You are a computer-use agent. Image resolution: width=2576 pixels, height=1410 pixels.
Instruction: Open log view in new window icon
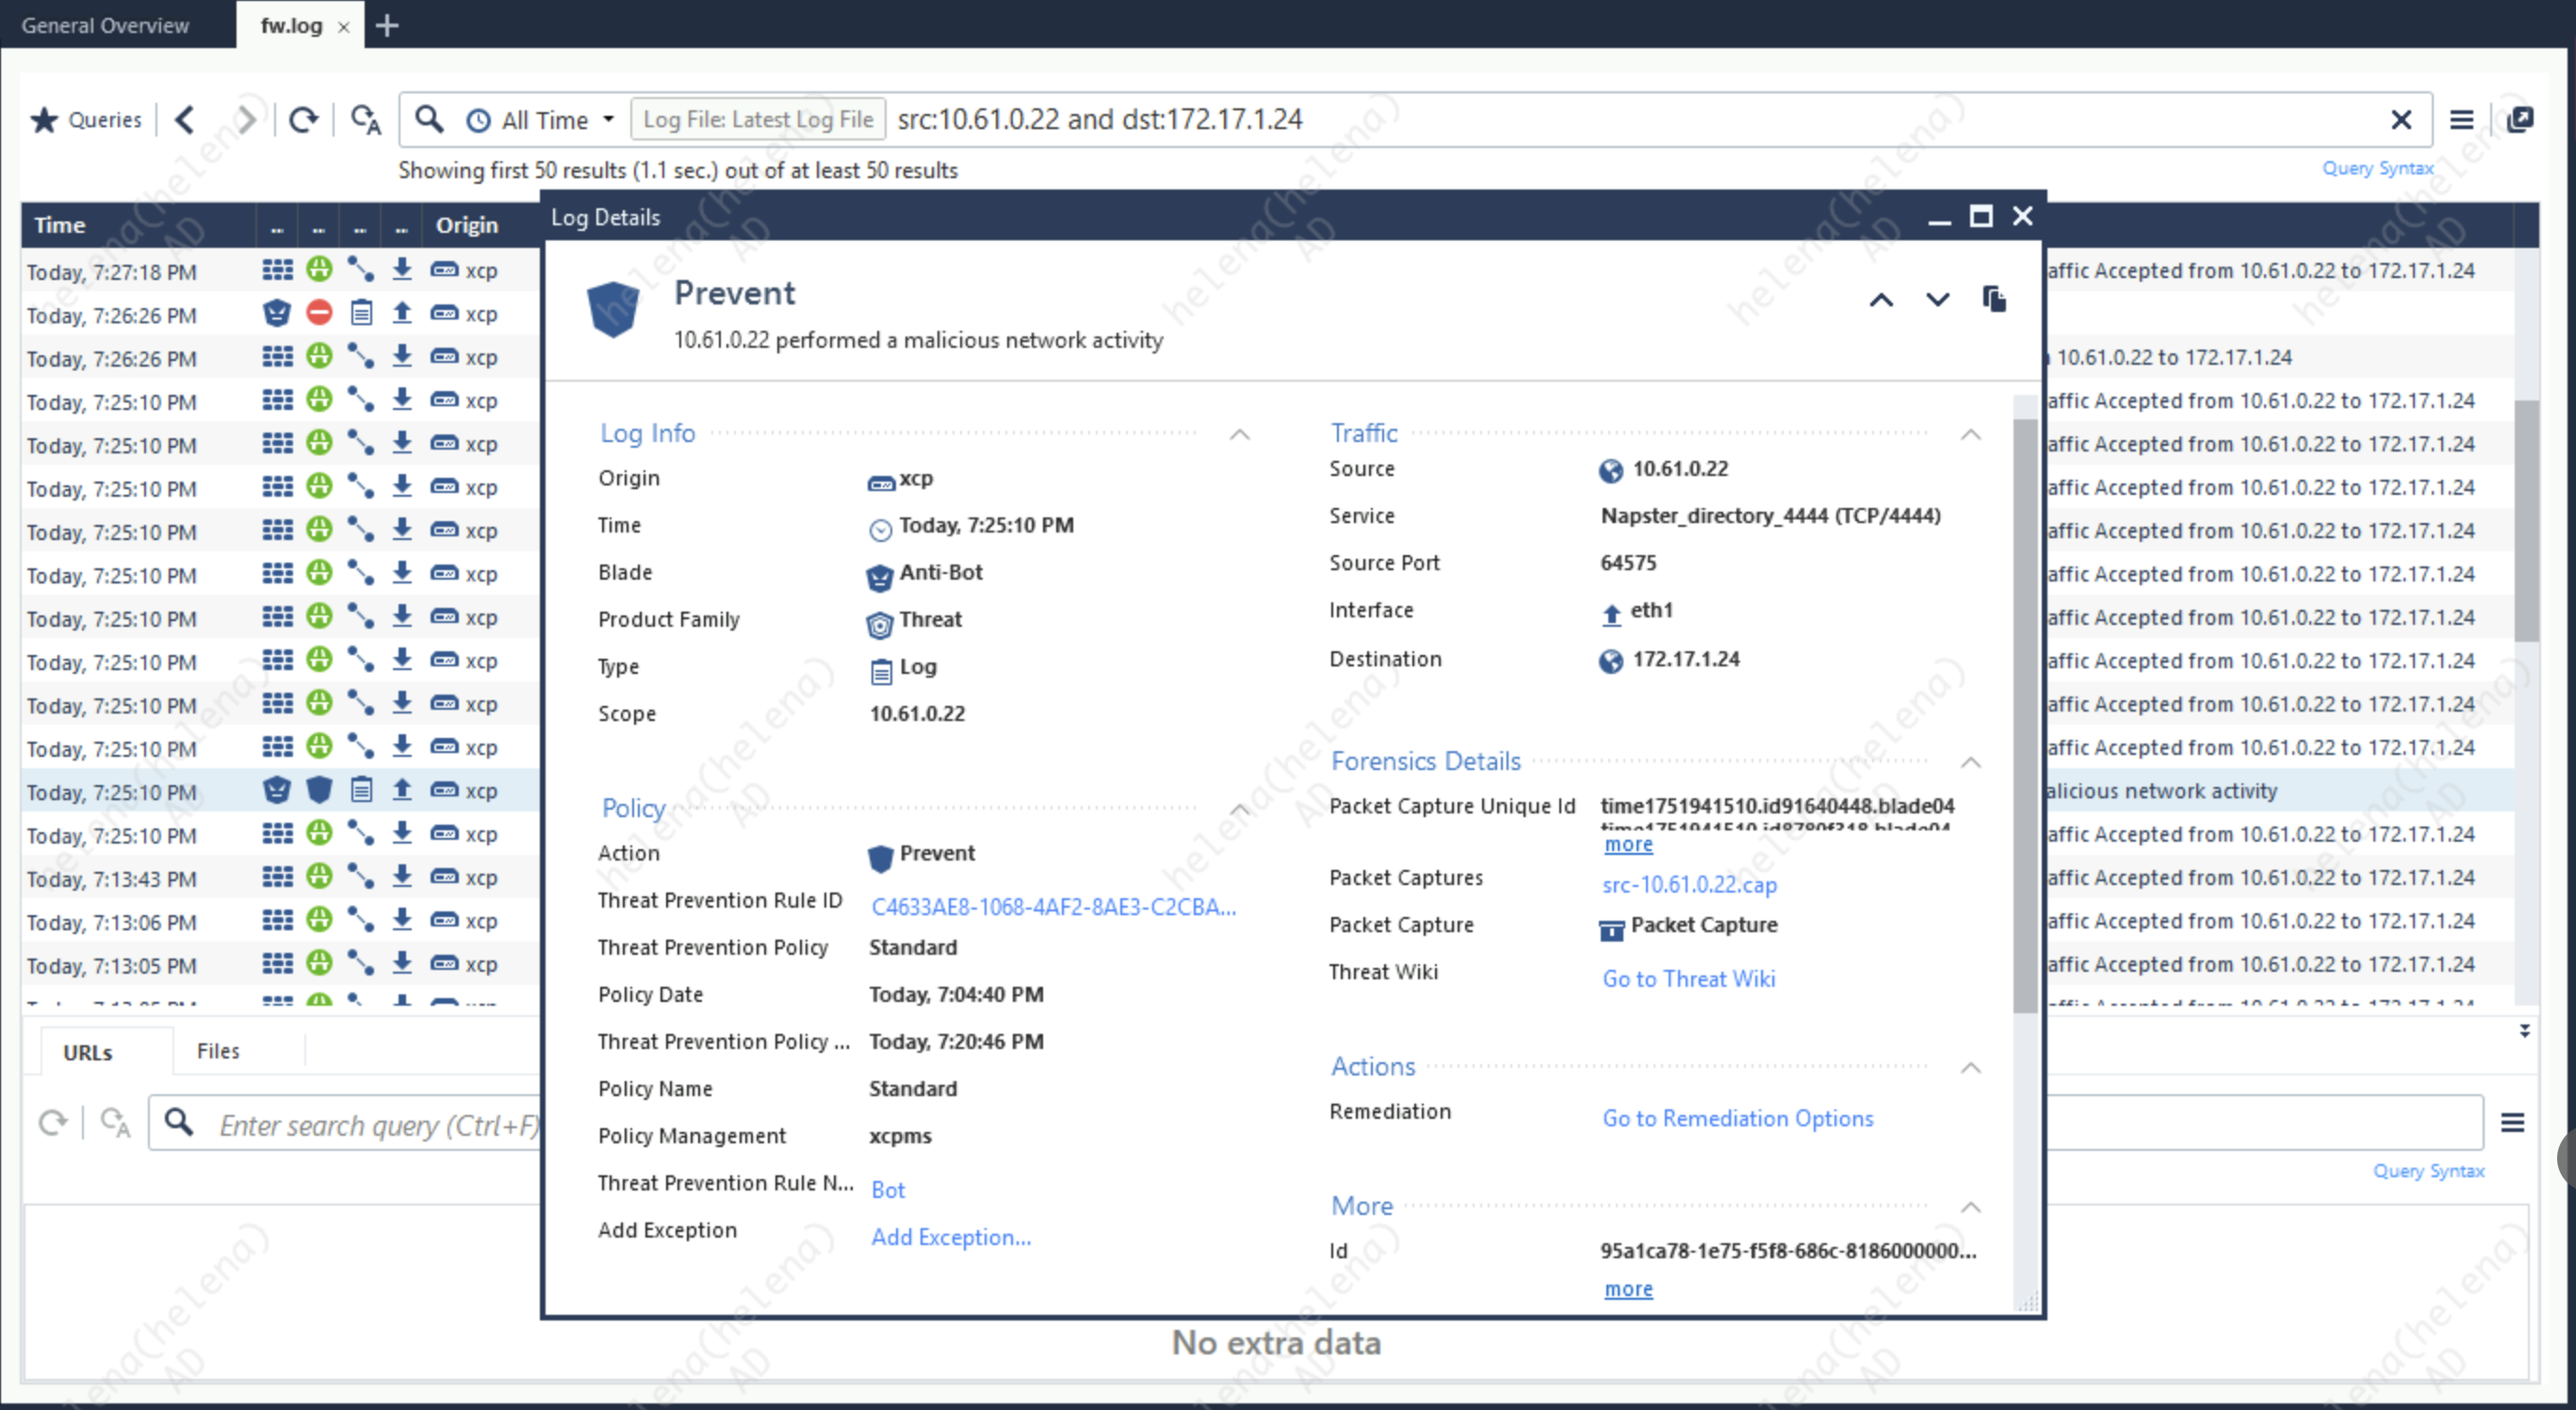pos(2520,120)
